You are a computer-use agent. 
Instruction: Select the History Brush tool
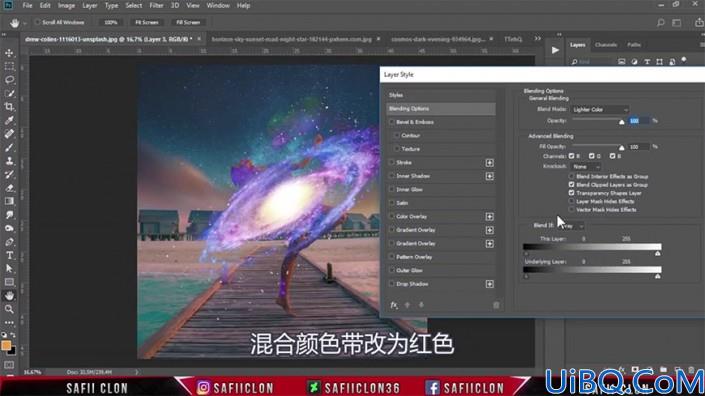(x=9, y=174)
